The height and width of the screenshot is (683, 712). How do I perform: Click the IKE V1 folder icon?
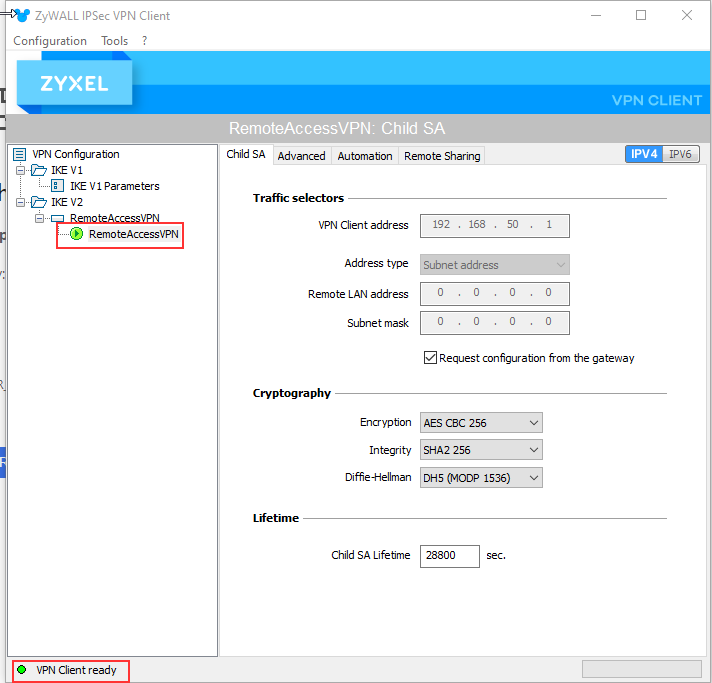pos(39,170)
